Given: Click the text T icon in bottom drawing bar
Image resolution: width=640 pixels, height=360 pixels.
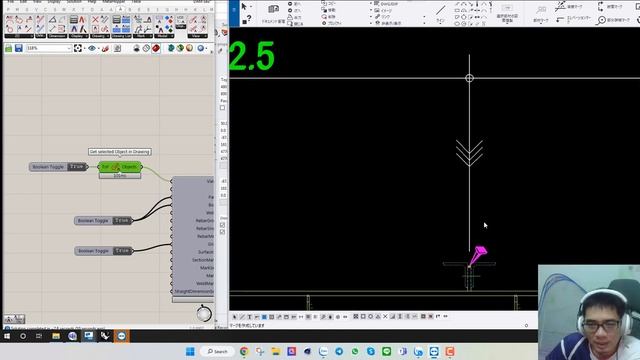Looking at the screenshot, I should (x=249, y=317).
